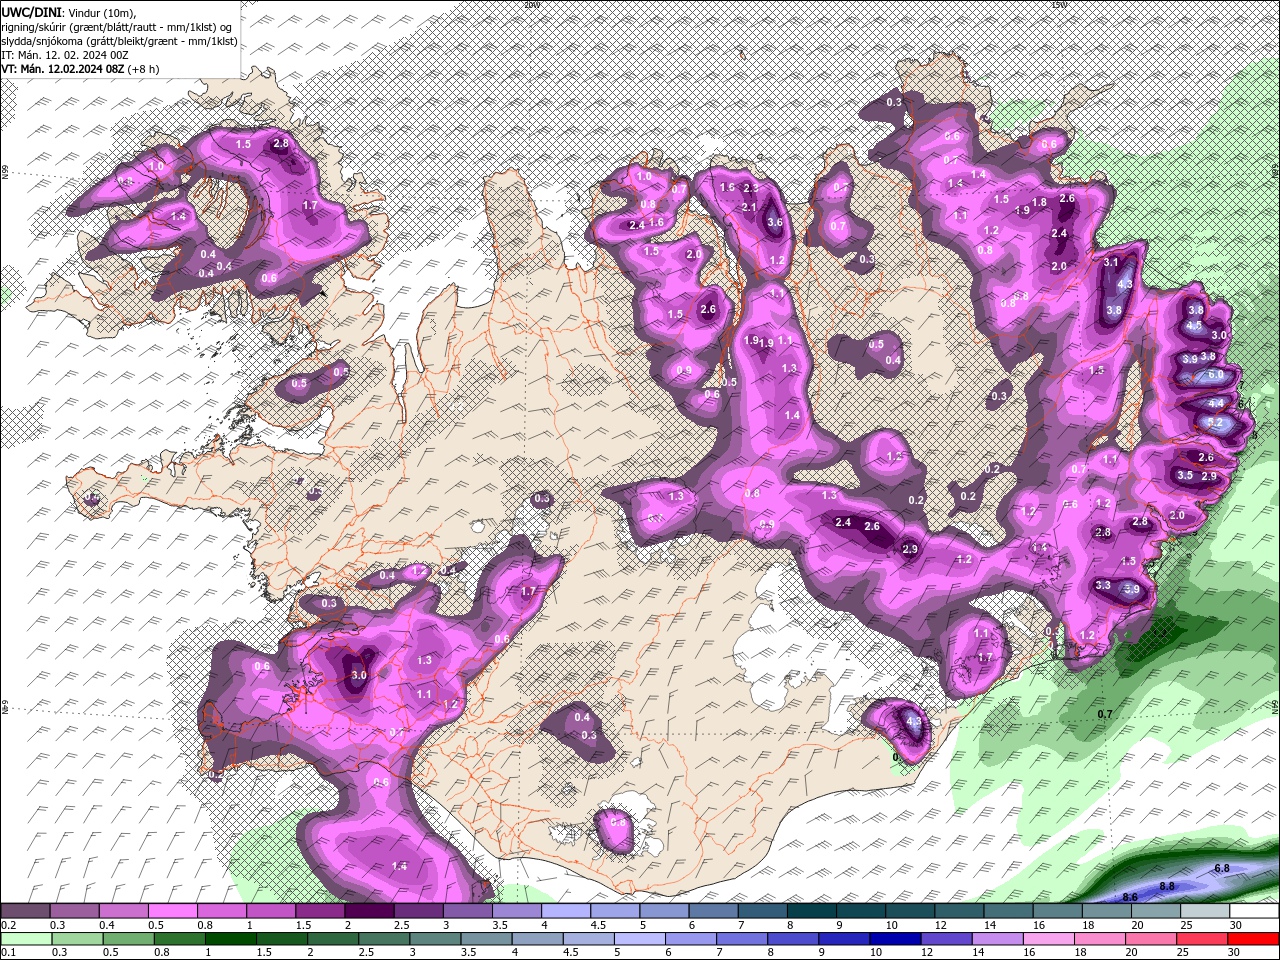Click the '8.6' precipitation value on the map
The image size is (1280, 960).
1130,897
